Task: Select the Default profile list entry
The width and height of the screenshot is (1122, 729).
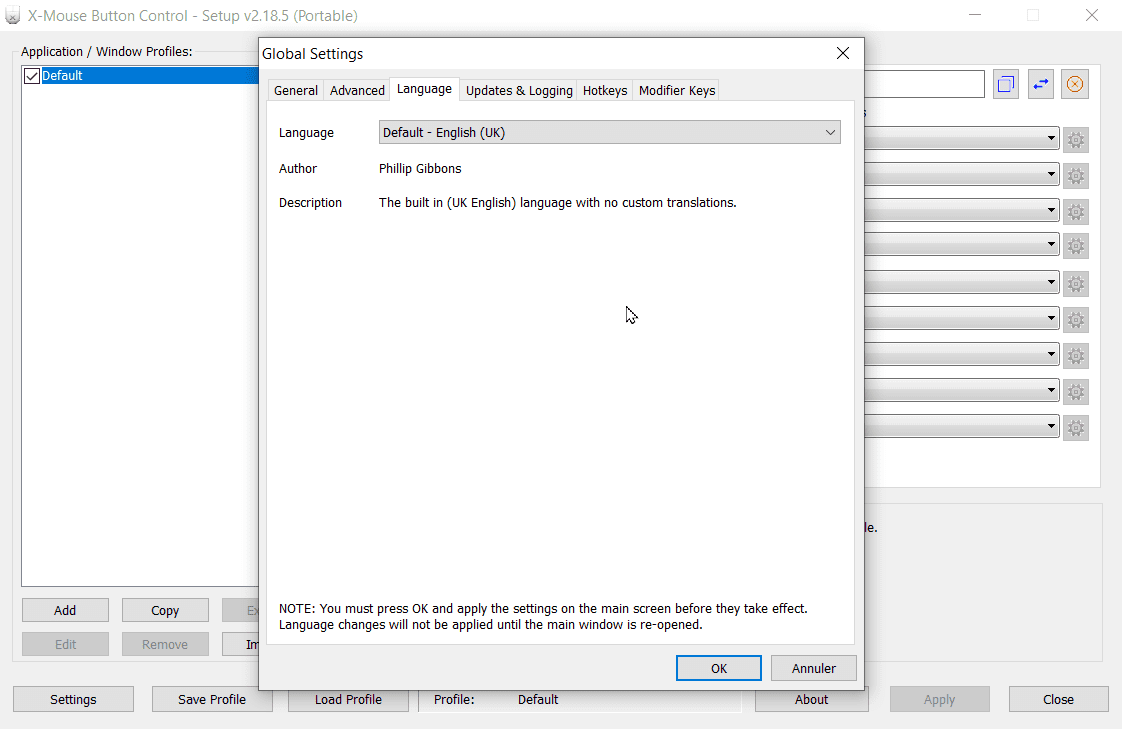Action: tap(140, 76)
